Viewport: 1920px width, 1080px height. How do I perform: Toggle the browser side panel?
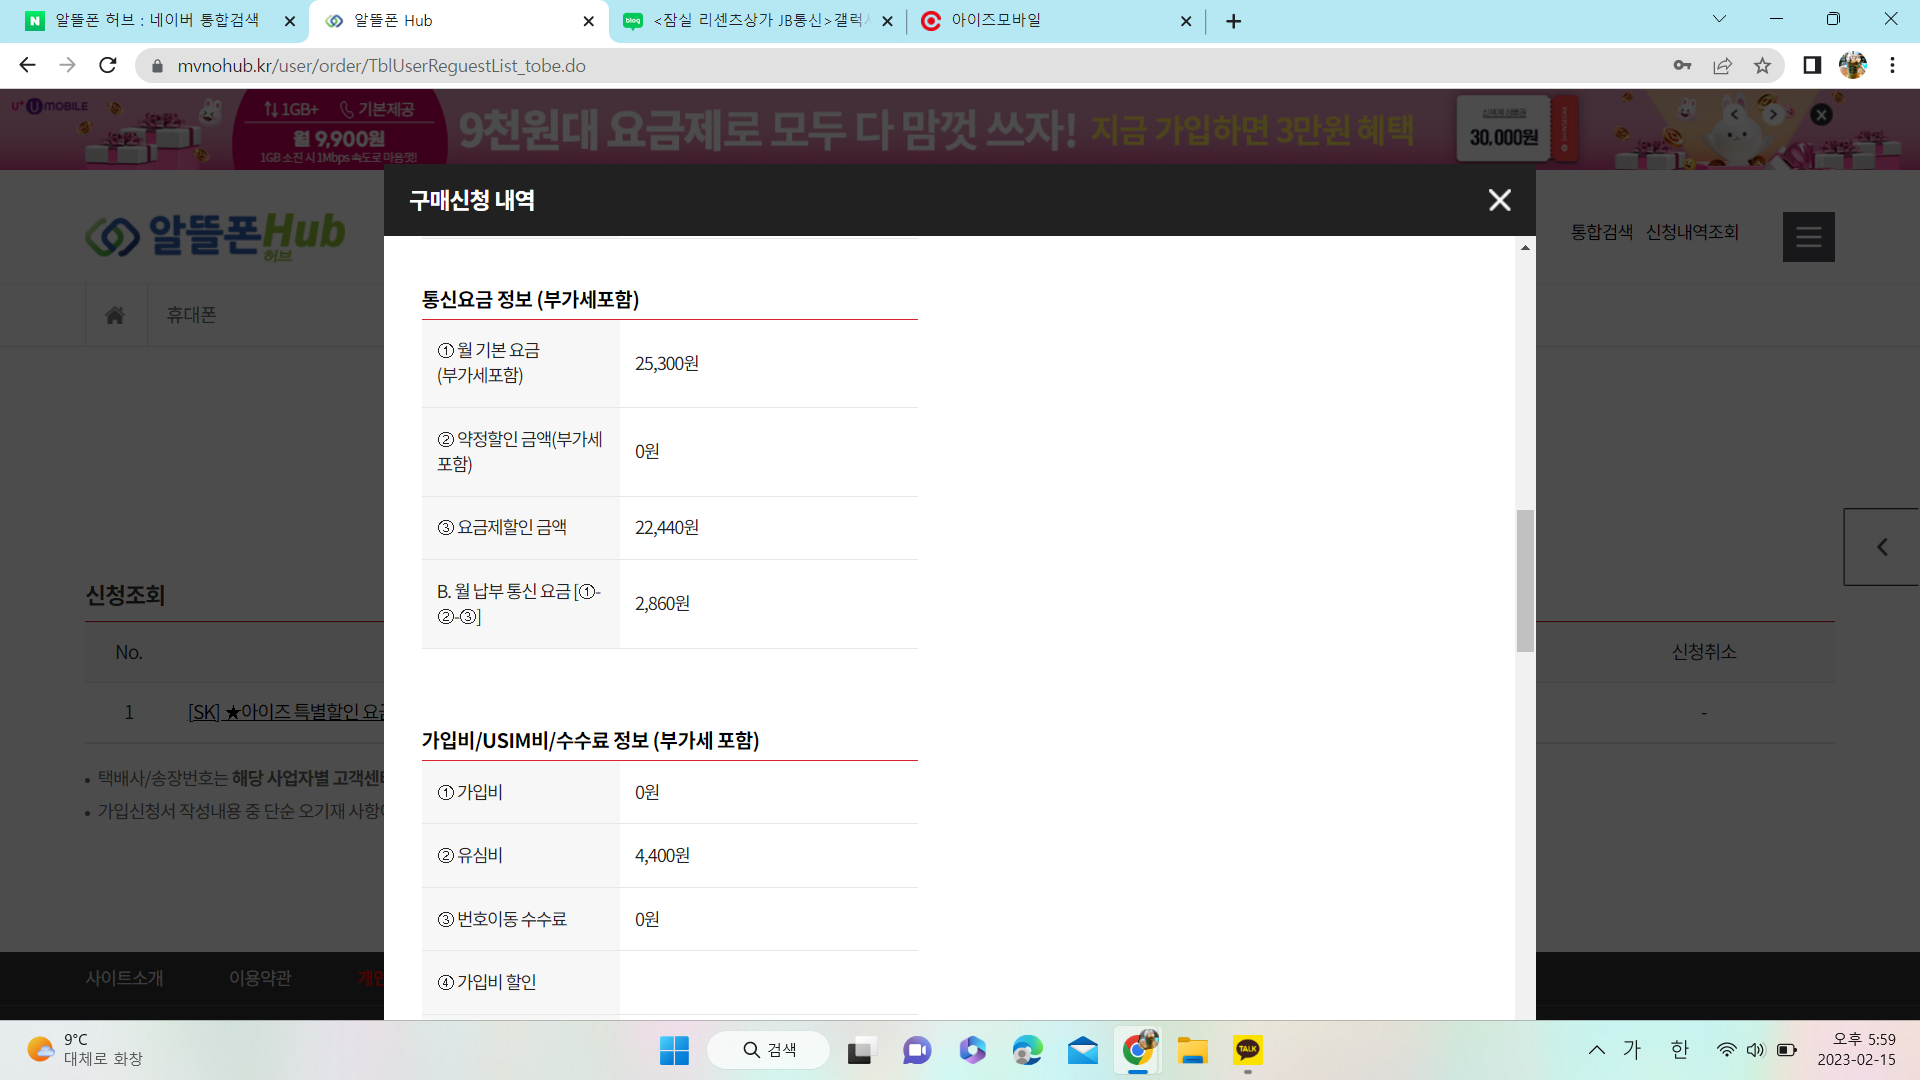pyautogui.click(x=1812, y=65)
